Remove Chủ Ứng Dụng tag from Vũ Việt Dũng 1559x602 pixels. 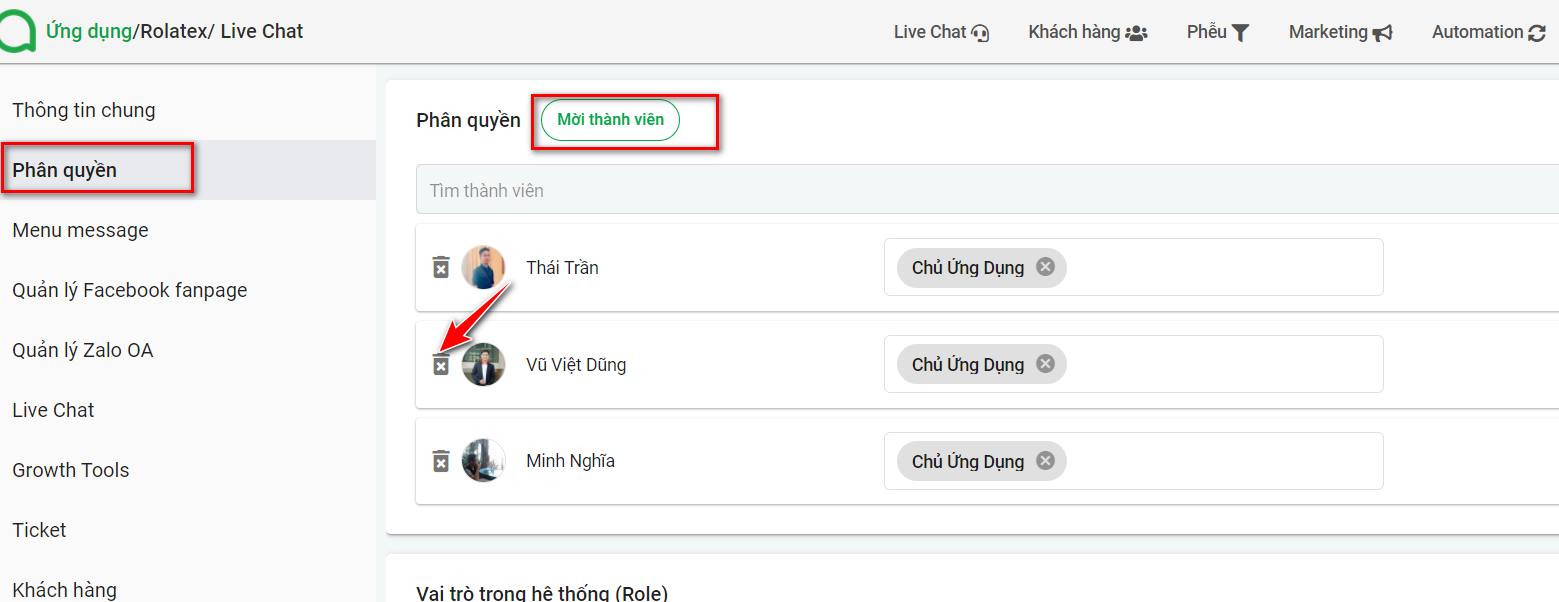pos(1045,364)
